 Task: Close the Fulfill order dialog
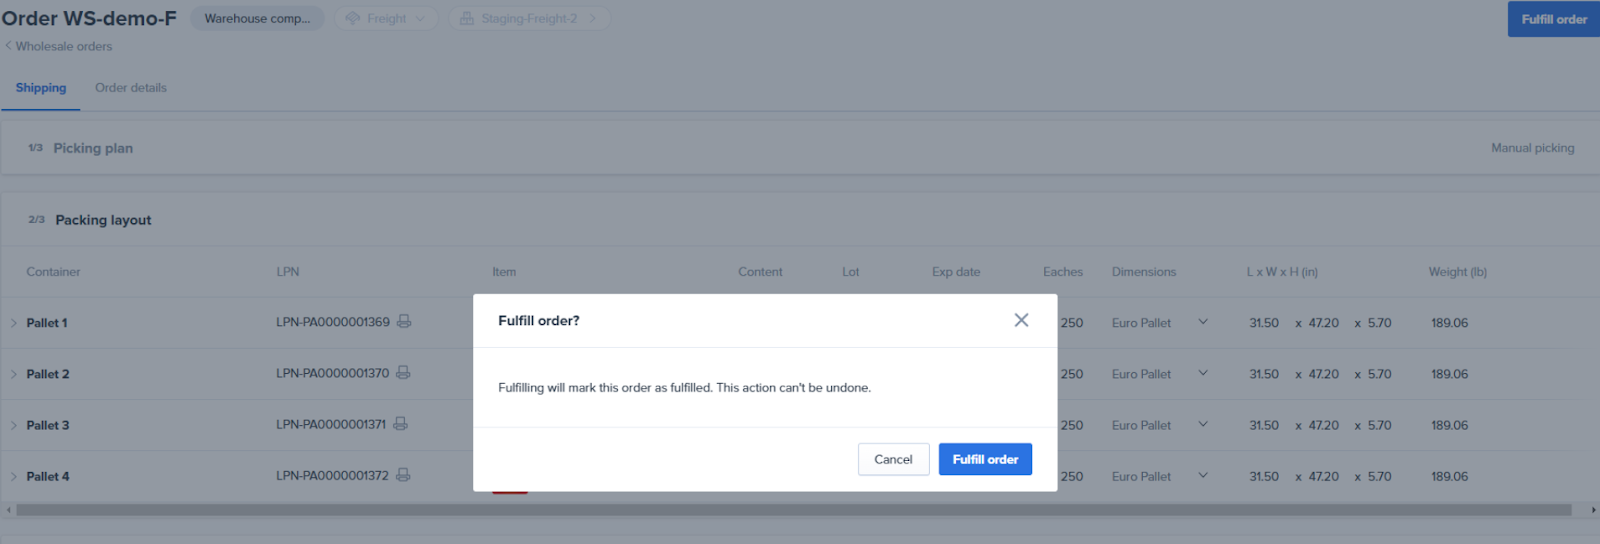click(x=1021, y=320)
